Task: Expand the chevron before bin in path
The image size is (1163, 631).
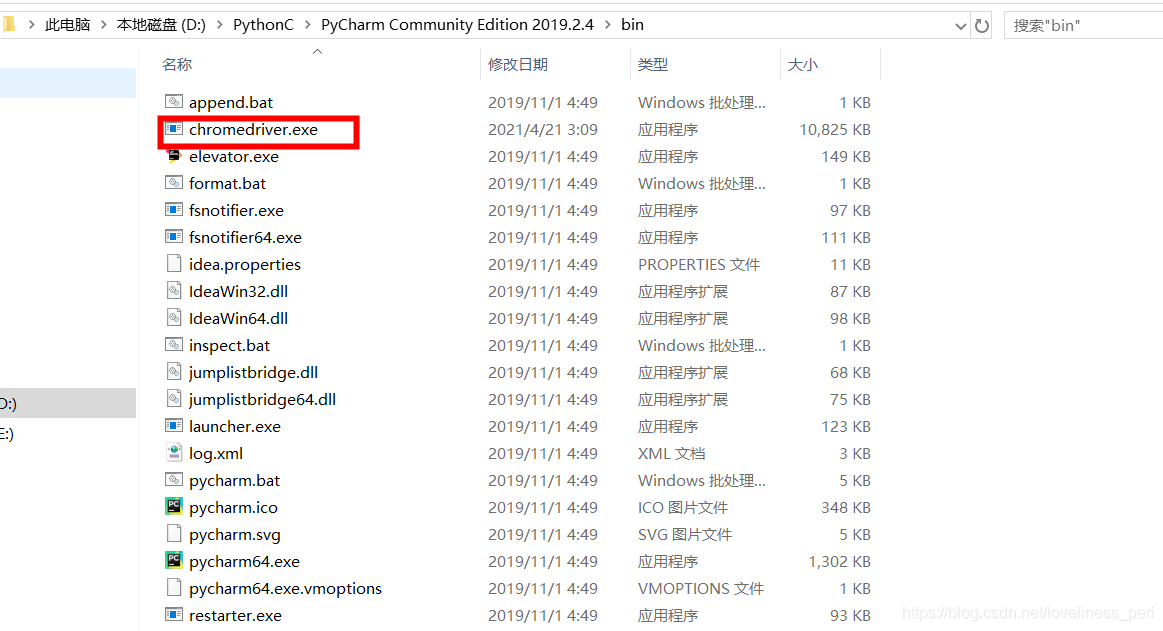Action: click(607, 25)
